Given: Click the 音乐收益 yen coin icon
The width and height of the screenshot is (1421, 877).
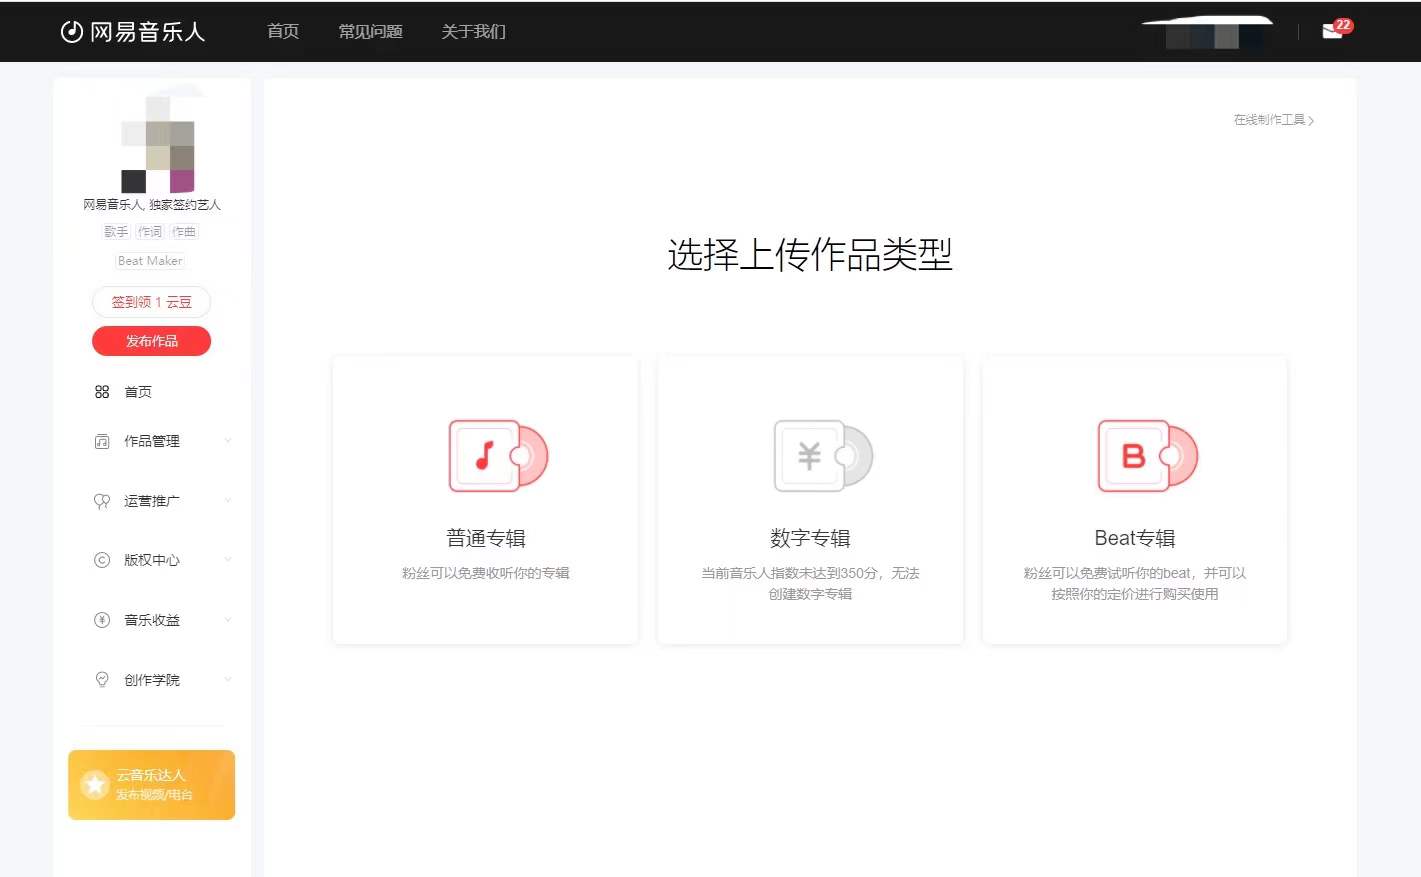Looking at the screenshot, I should 102,620.
